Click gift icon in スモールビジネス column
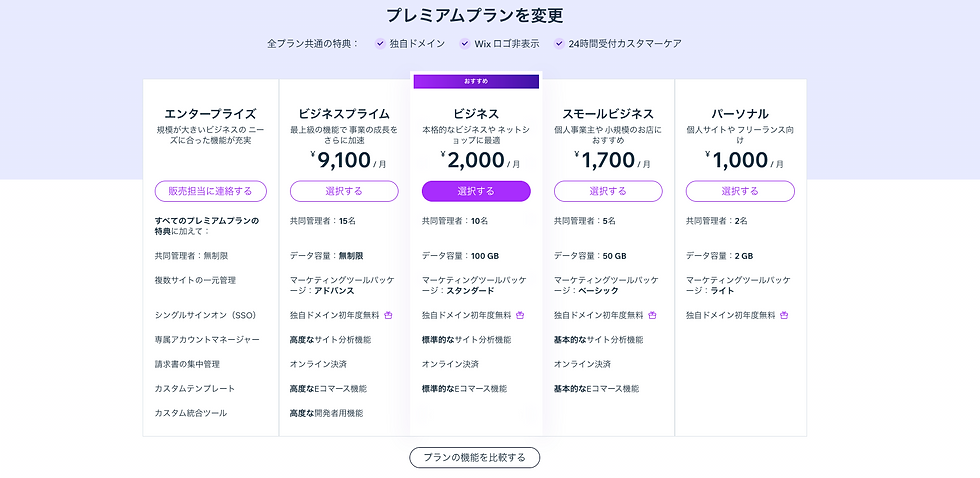This screenshot has height=478, width=980. (x=652, y=315)
